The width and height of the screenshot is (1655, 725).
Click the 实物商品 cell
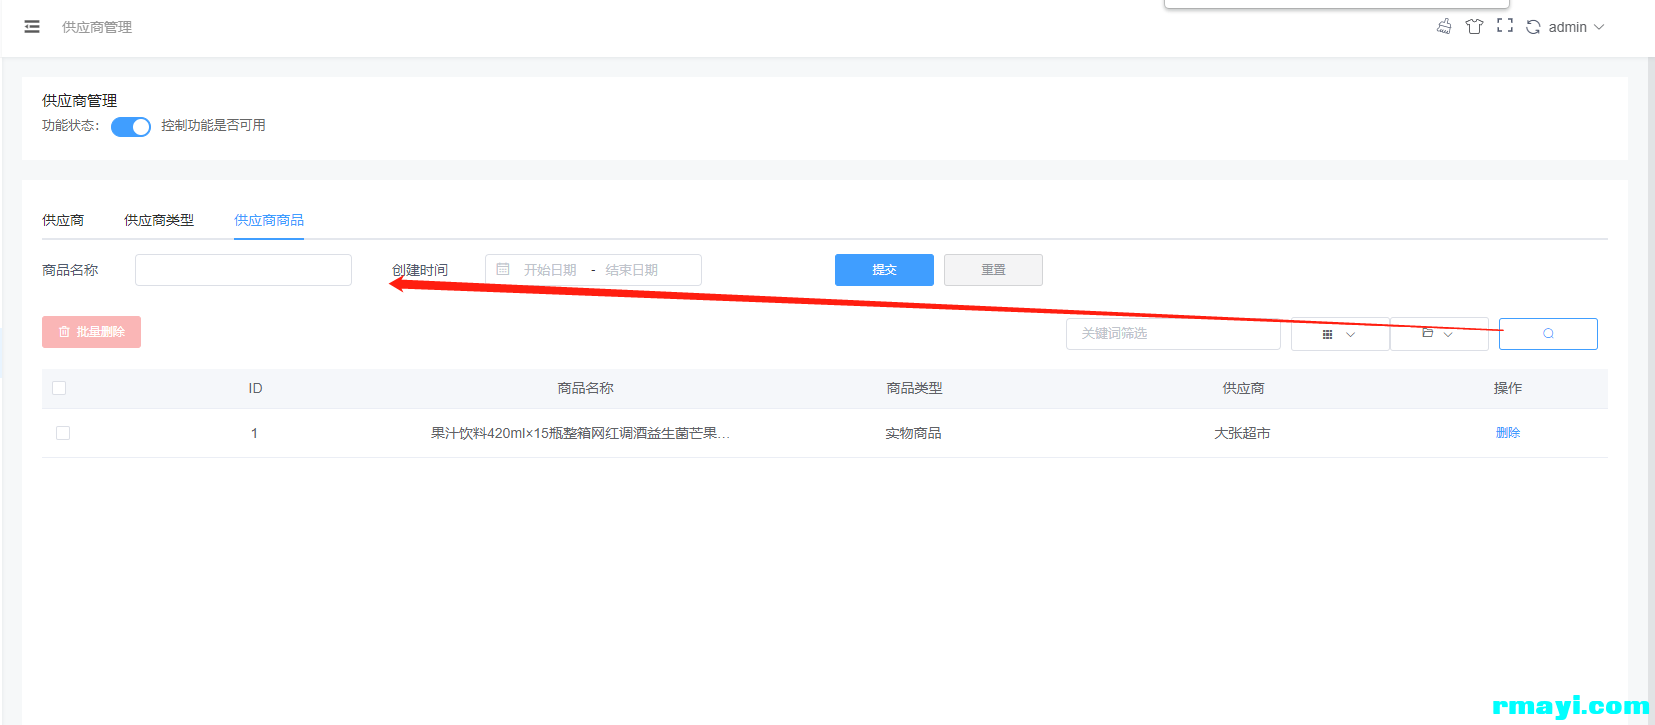(913, 433)
